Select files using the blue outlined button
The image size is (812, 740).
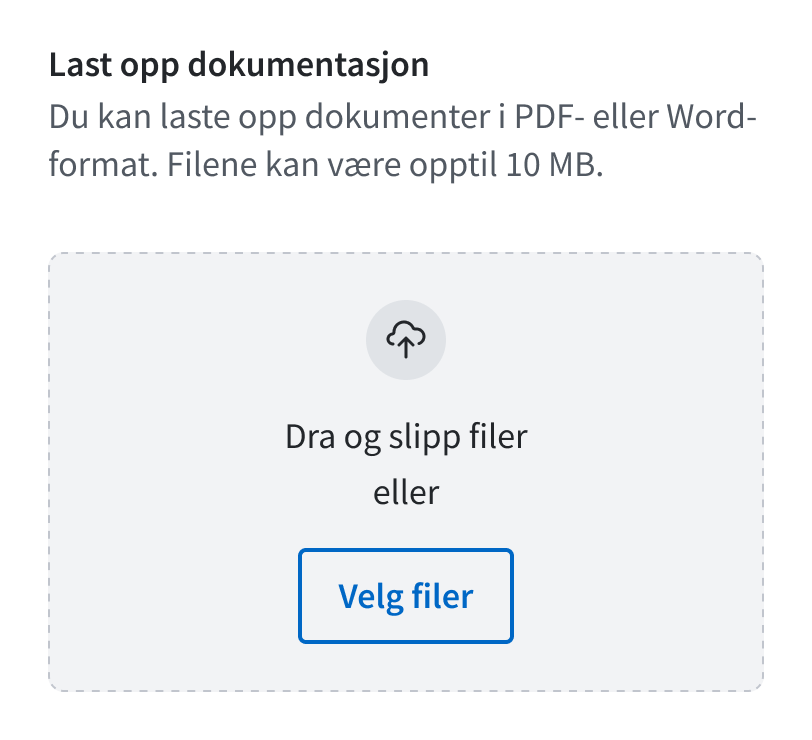pyautogui.click(x=406, y=595)
